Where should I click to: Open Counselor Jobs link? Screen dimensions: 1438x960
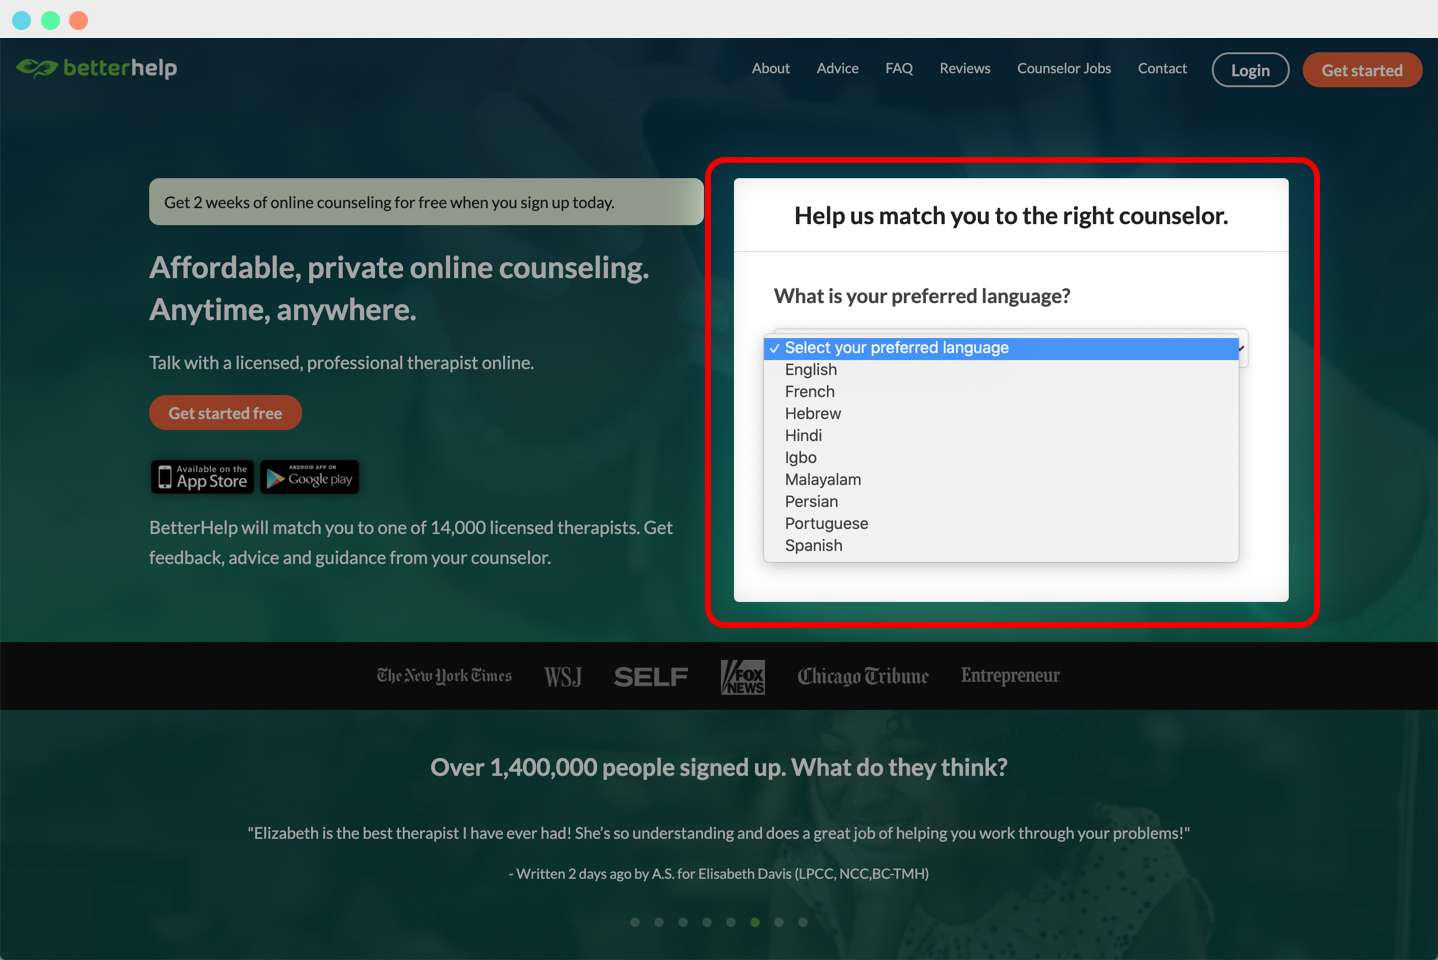pos(1064,68)
